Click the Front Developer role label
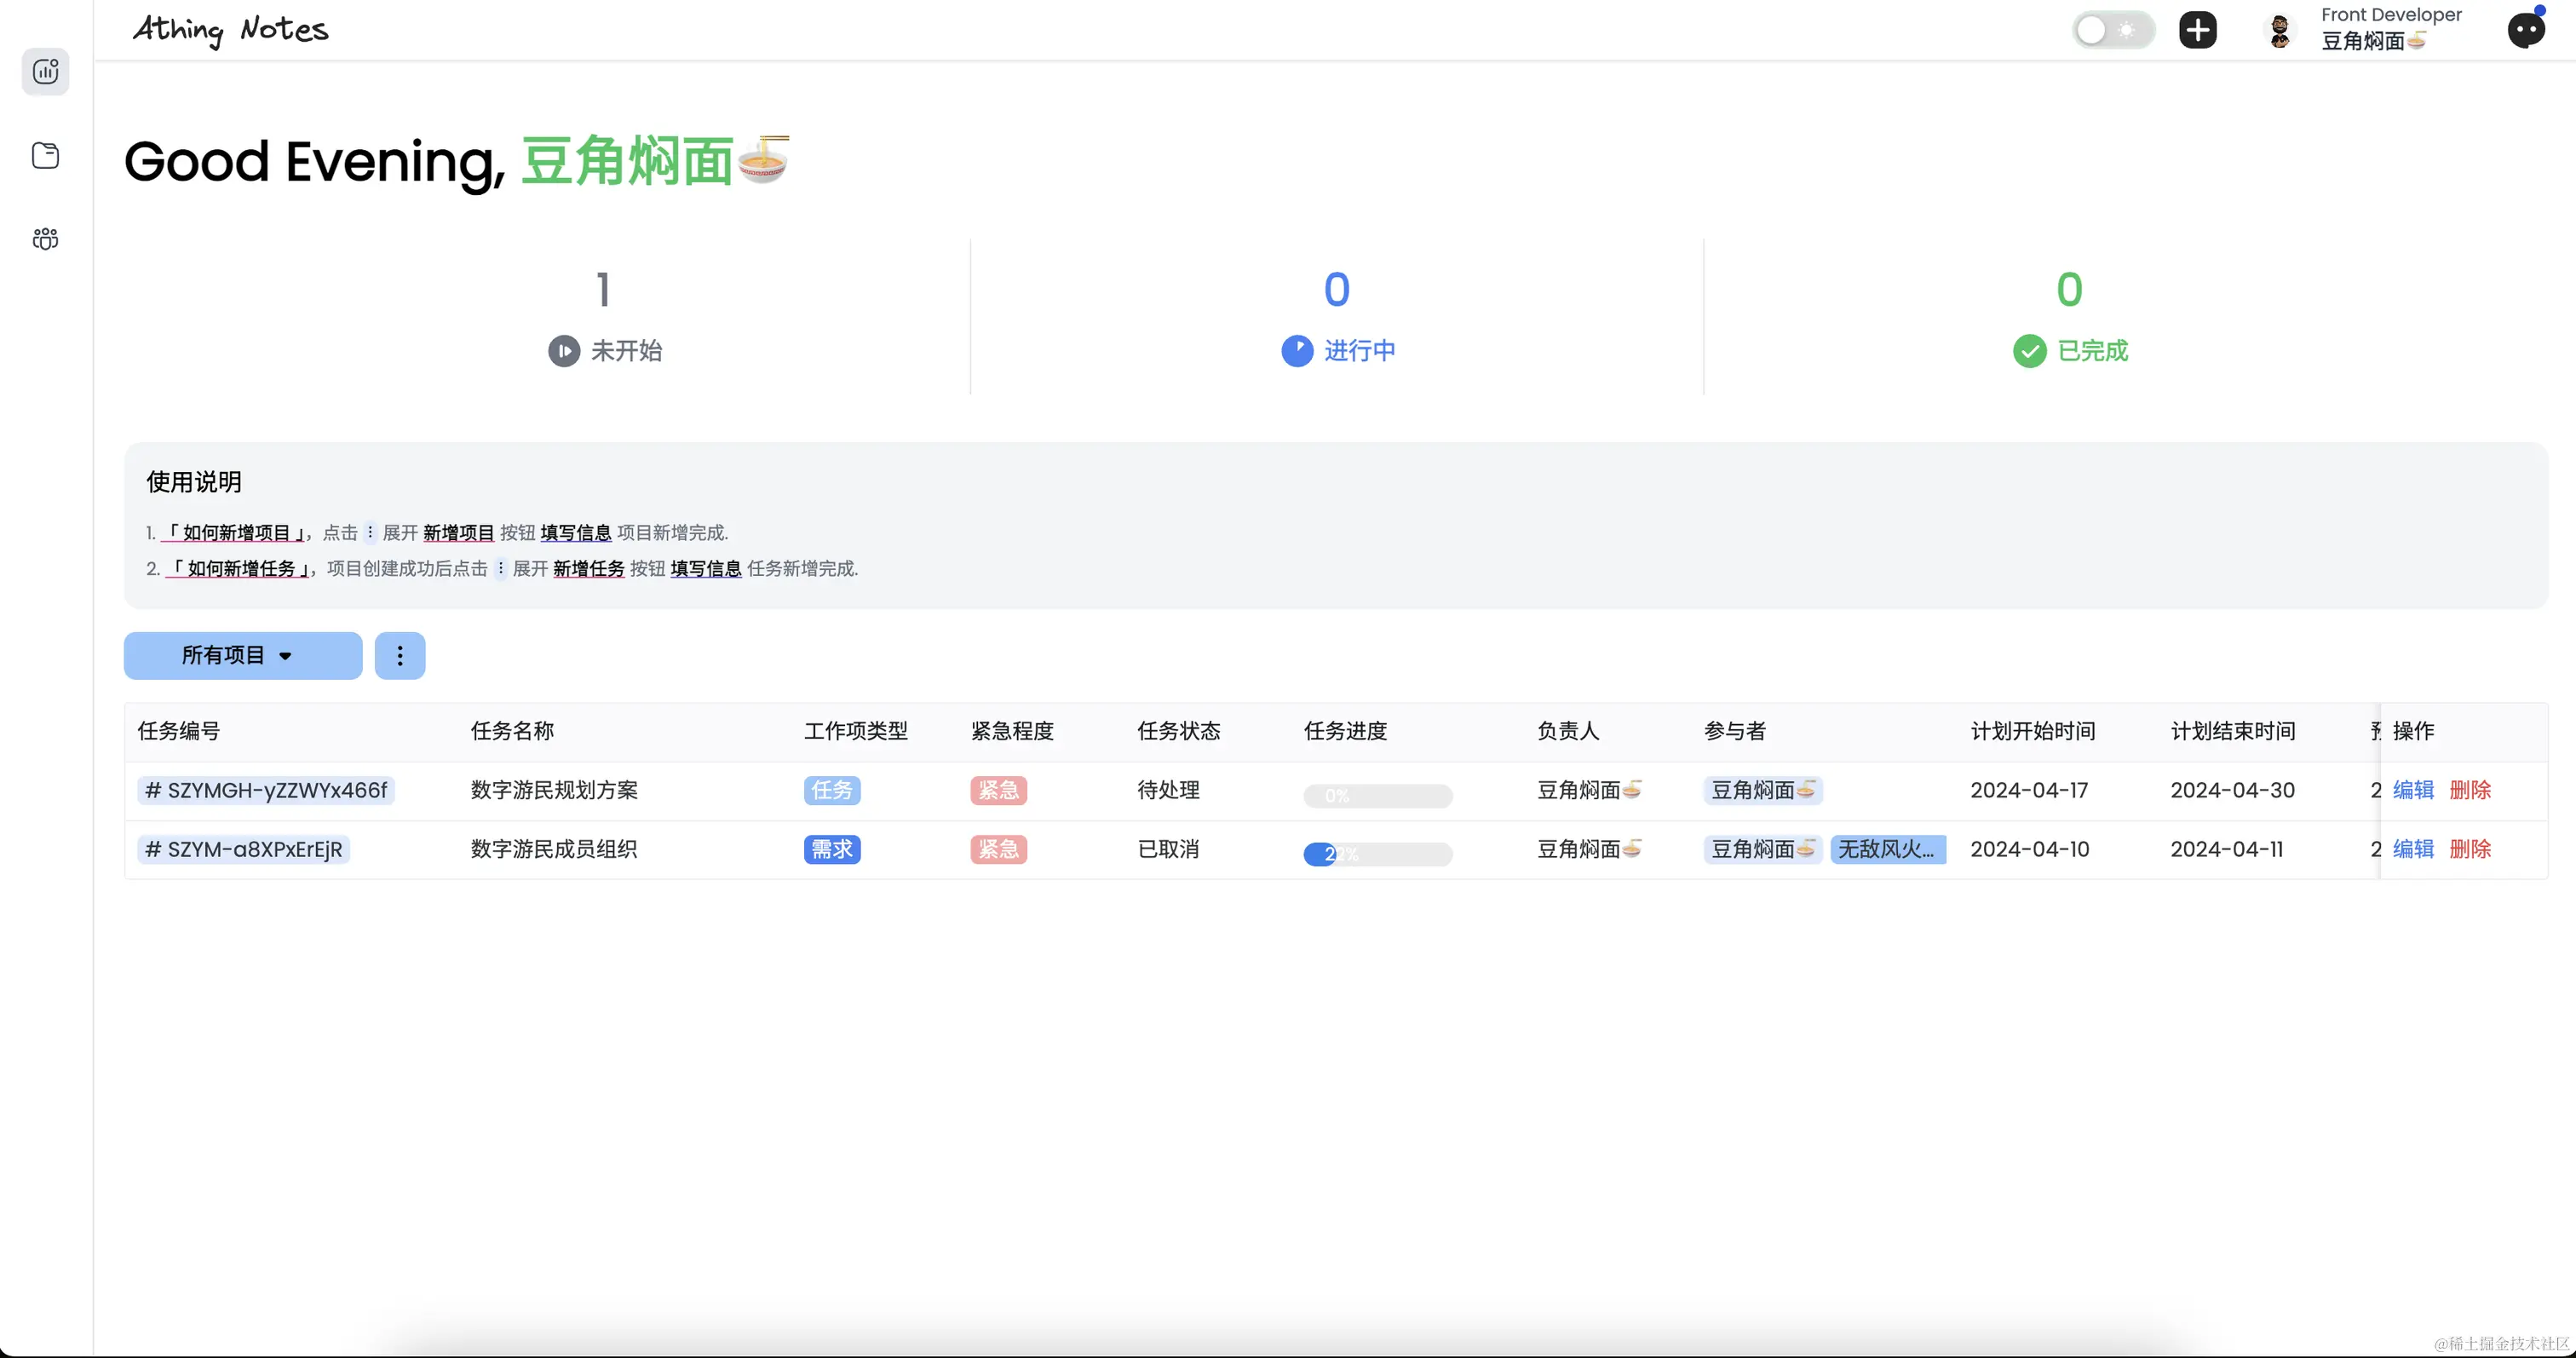This screenshot has height=1358, width=2576. point(2391,15)
